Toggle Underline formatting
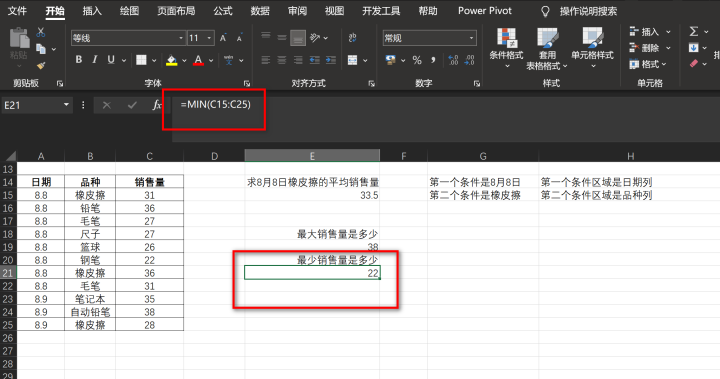This screenshot has width=720, height=379. (x=111, y=60)
